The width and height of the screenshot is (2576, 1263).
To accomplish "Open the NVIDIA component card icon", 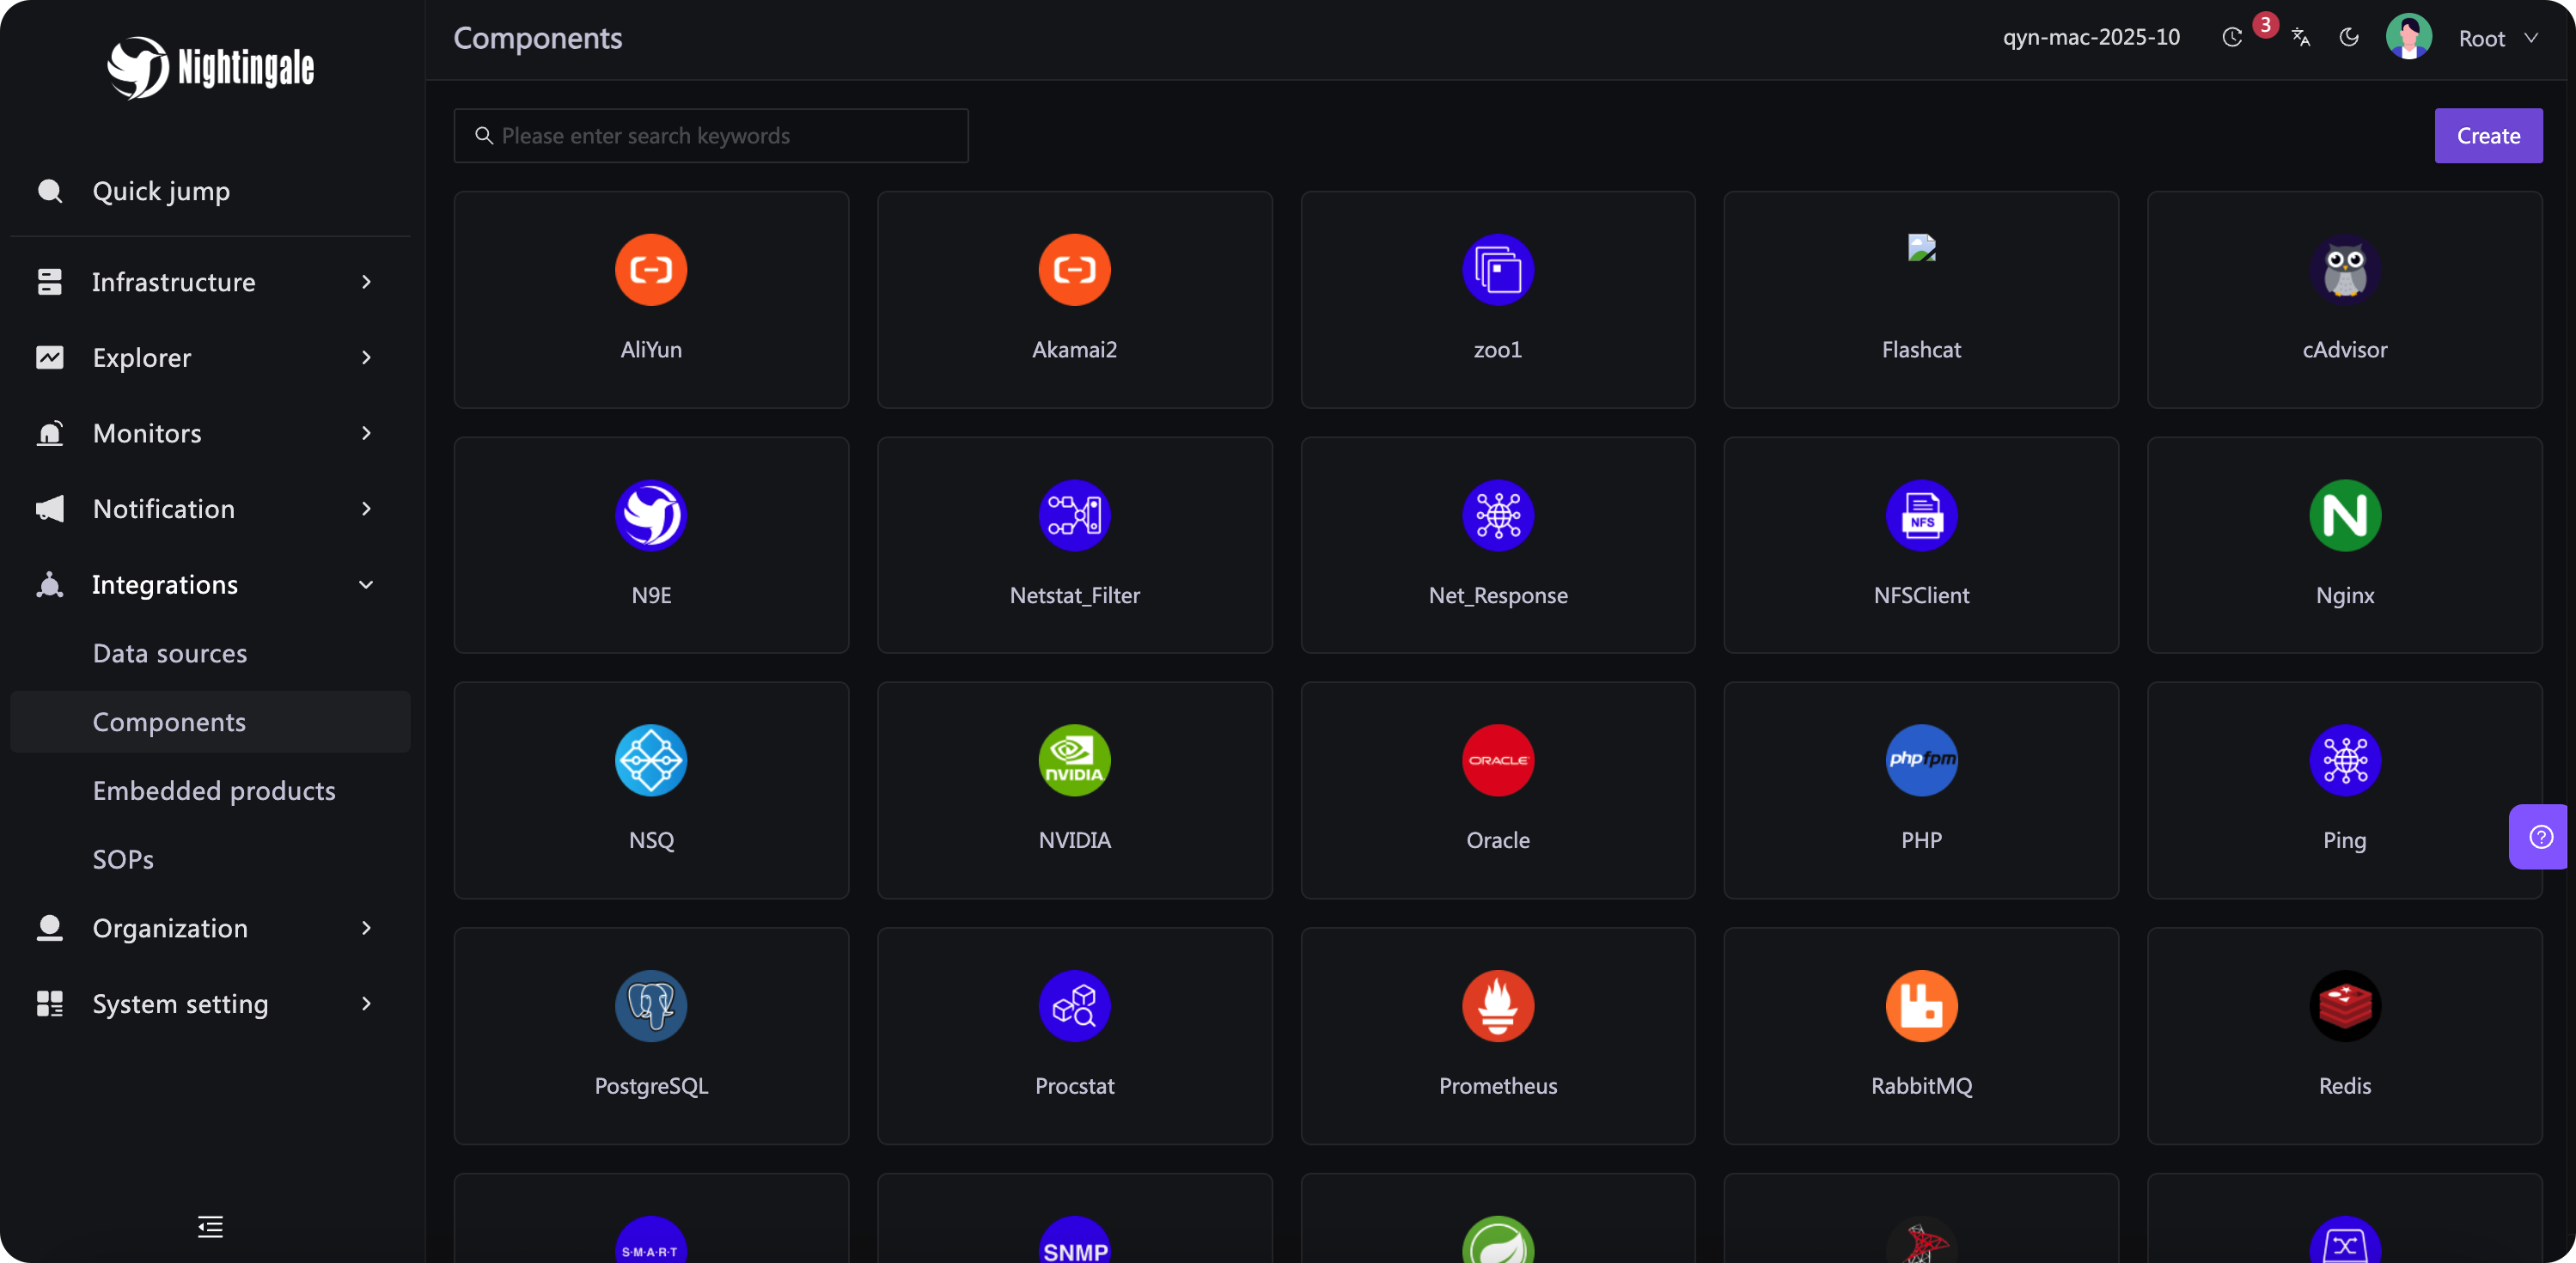I will (1074, 760).
